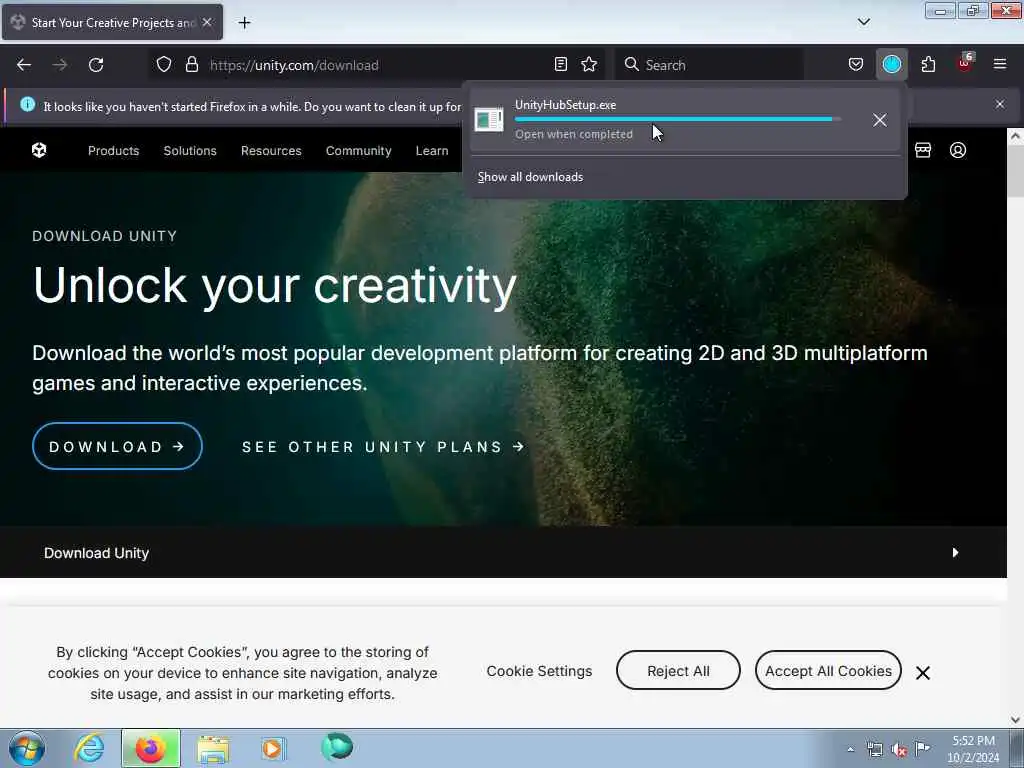Bookmark this page with the star icon
Image resolution: width=1024 pixels, height=768 pixels.
[x=589, y=65]
